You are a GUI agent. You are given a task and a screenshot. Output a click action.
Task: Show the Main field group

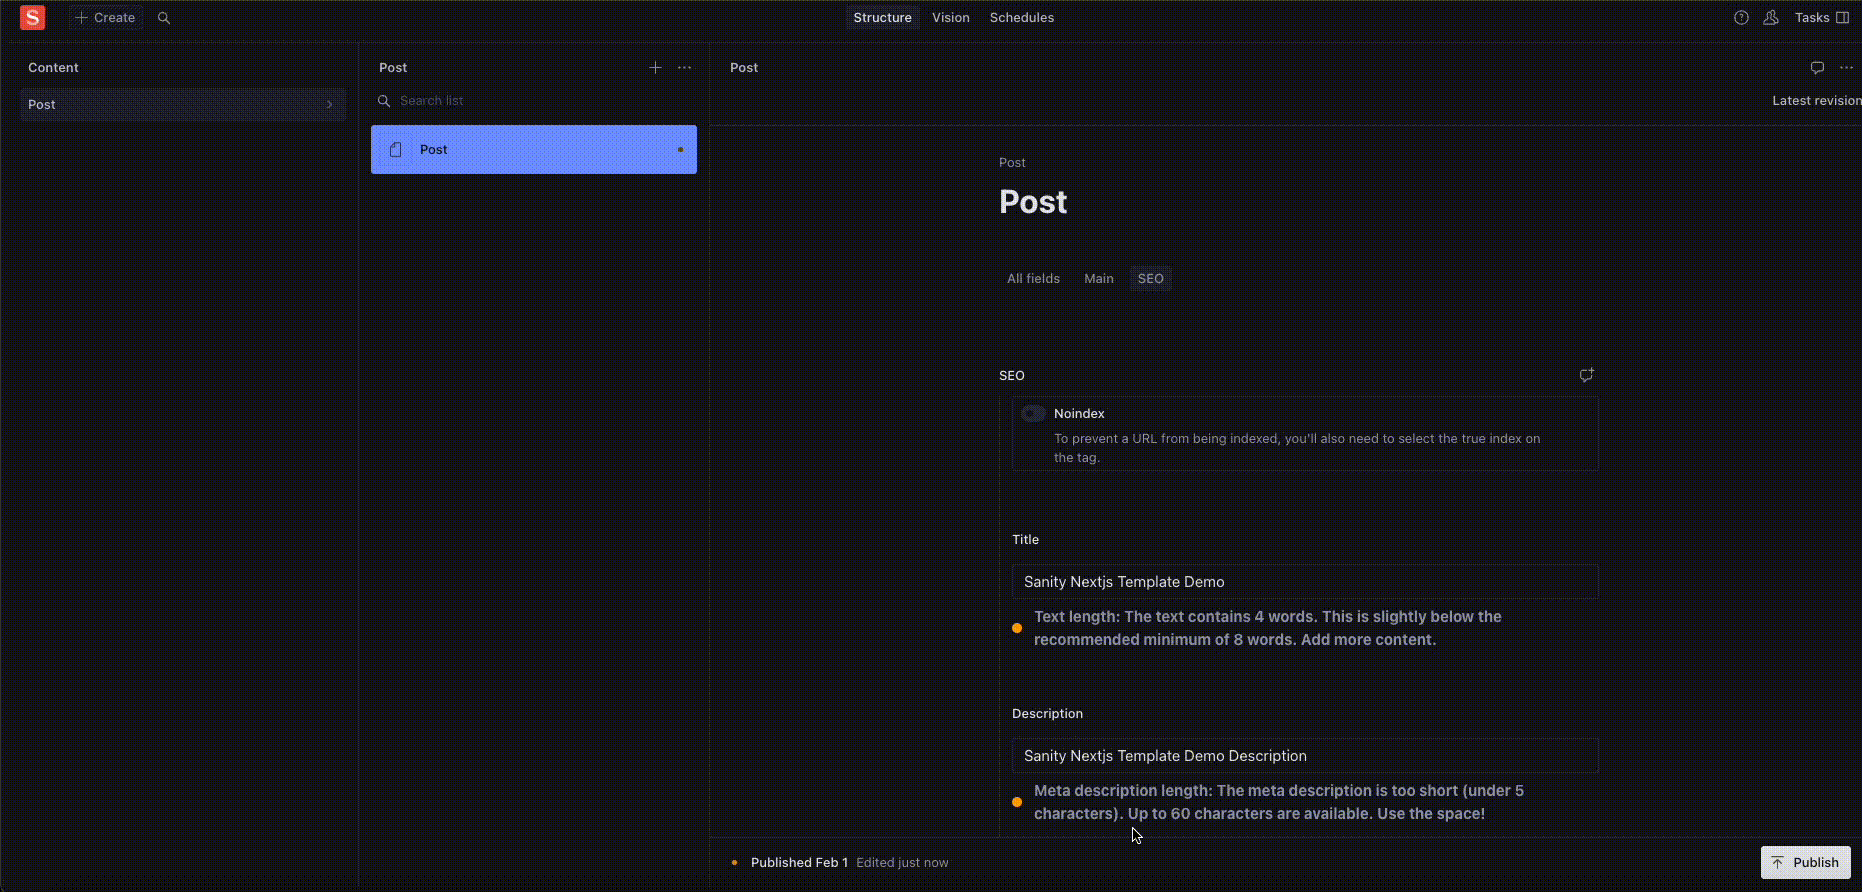1098,278
